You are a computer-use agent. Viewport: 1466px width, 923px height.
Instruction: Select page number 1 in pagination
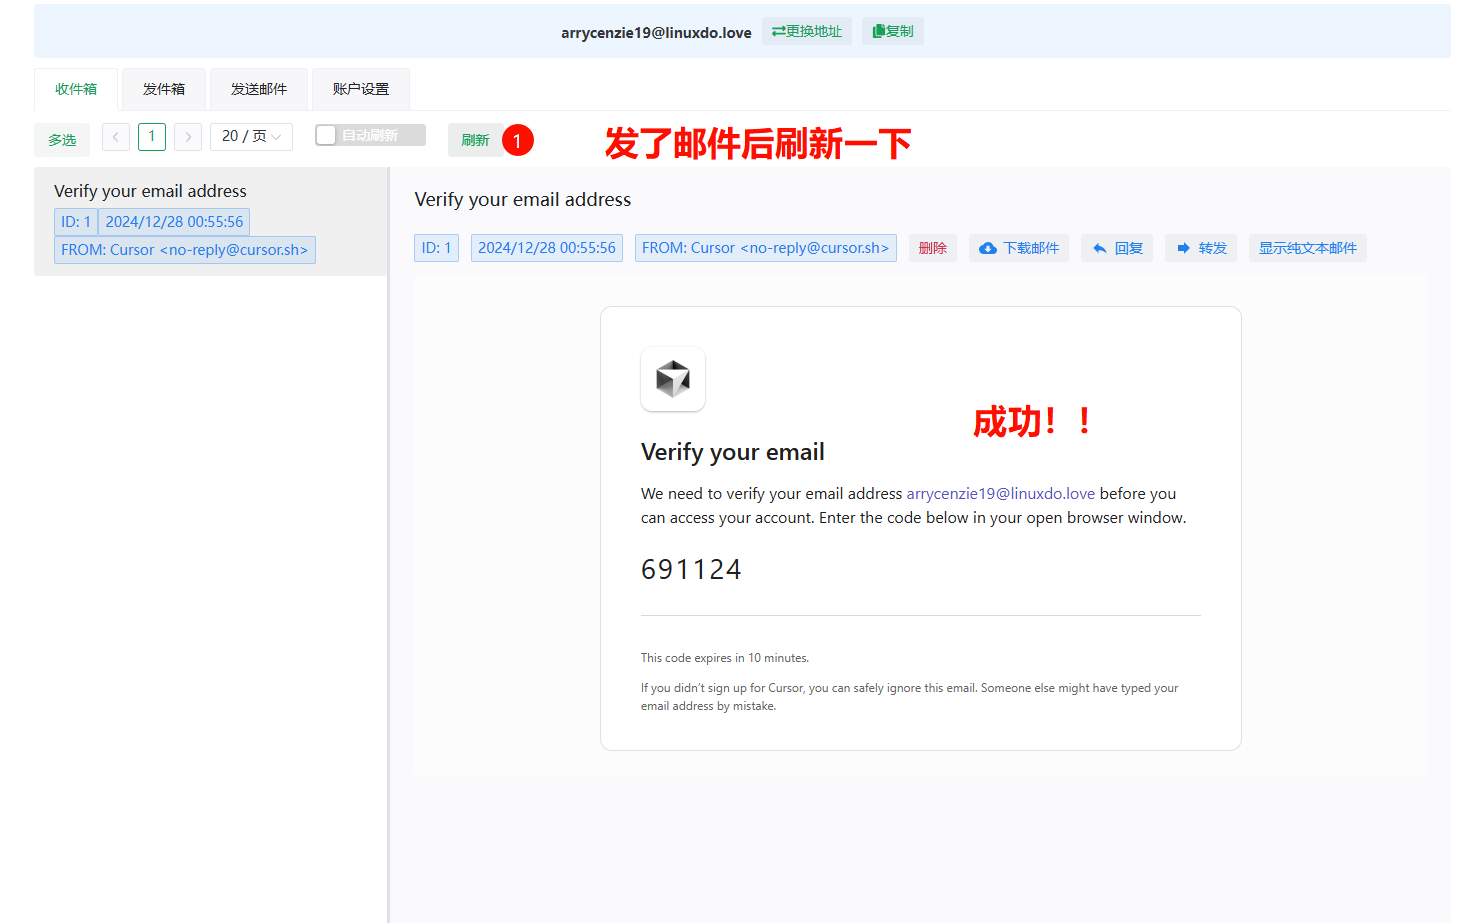(x=152, y=136)
